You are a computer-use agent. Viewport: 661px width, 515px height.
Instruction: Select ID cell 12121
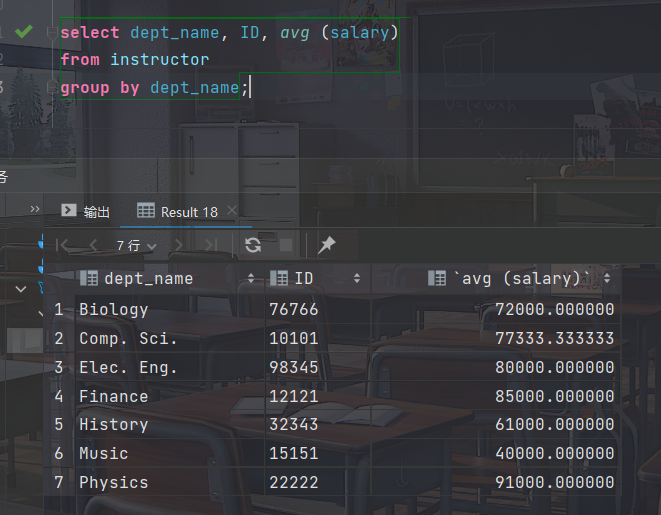318,397
